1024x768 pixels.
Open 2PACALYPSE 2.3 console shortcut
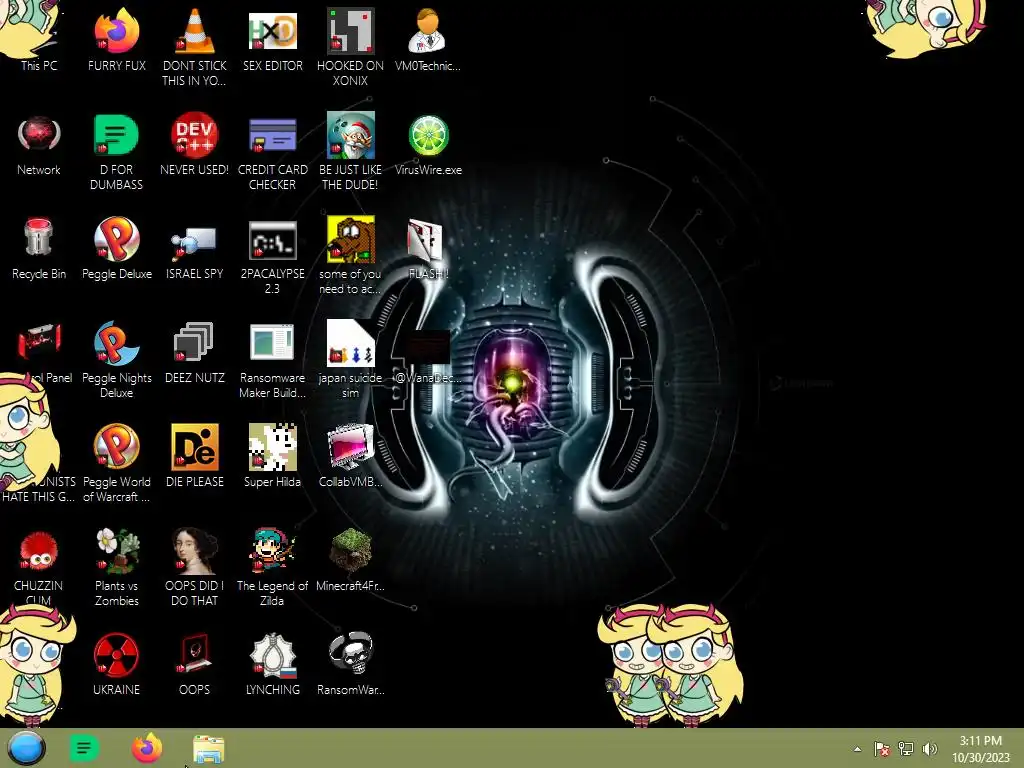[272, 256]
